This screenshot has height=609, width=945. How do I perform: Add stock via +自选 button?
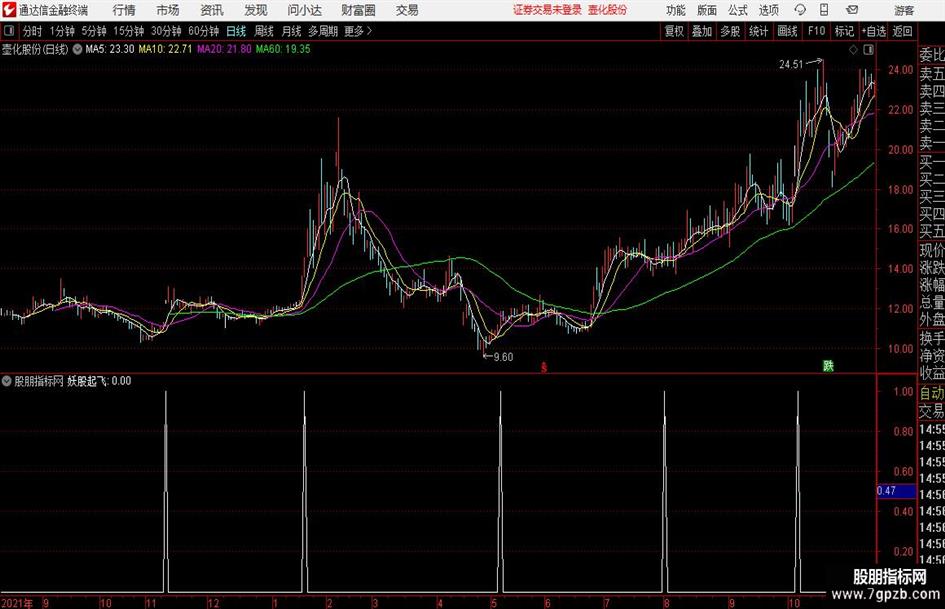[873, 31]
